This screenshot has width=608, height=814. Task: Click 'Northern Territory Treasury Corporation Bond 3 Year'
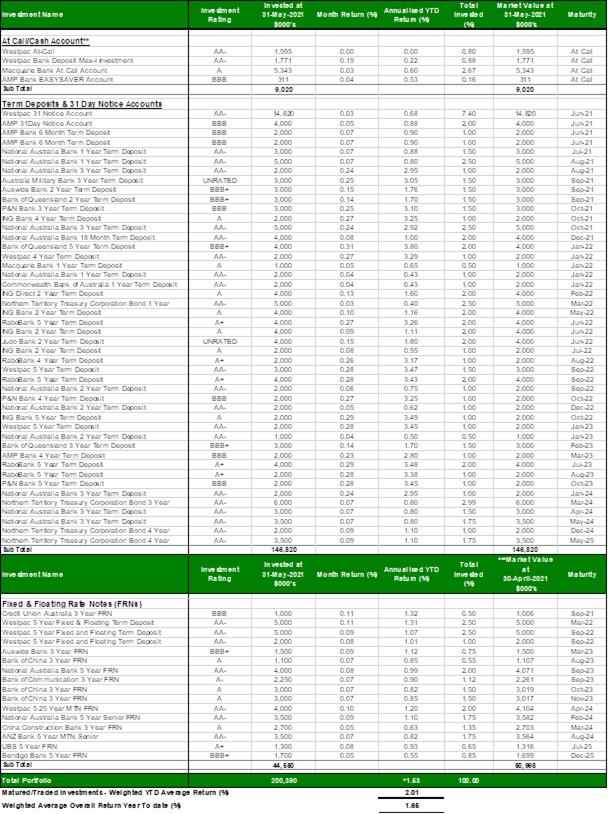[86, 503]
